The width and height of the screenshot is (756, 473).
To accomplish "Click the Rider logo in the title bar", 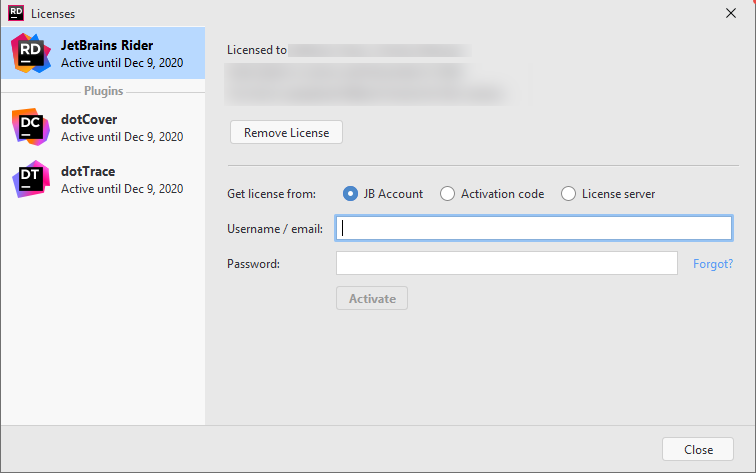I will click(x=15, y=13).
